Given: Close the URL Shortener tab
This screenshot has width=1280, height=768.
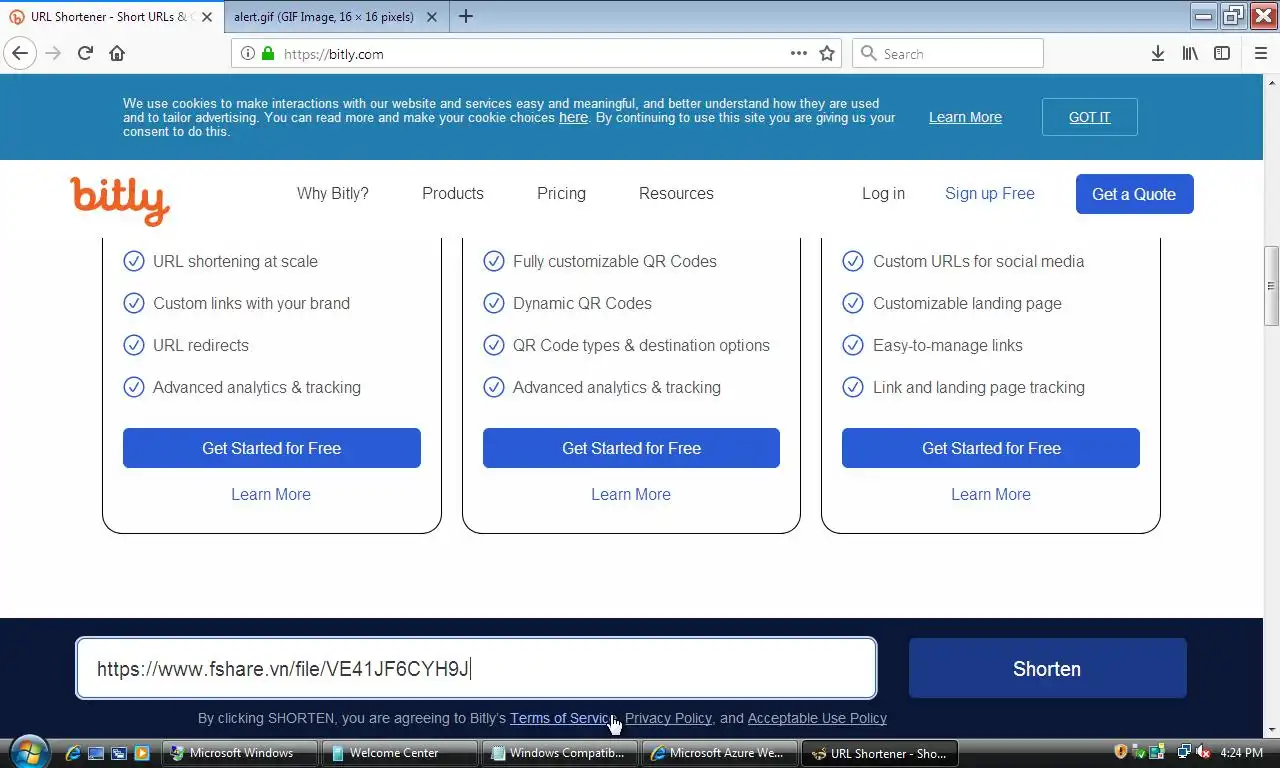Looking at the screenshot, I should [206, 17].
